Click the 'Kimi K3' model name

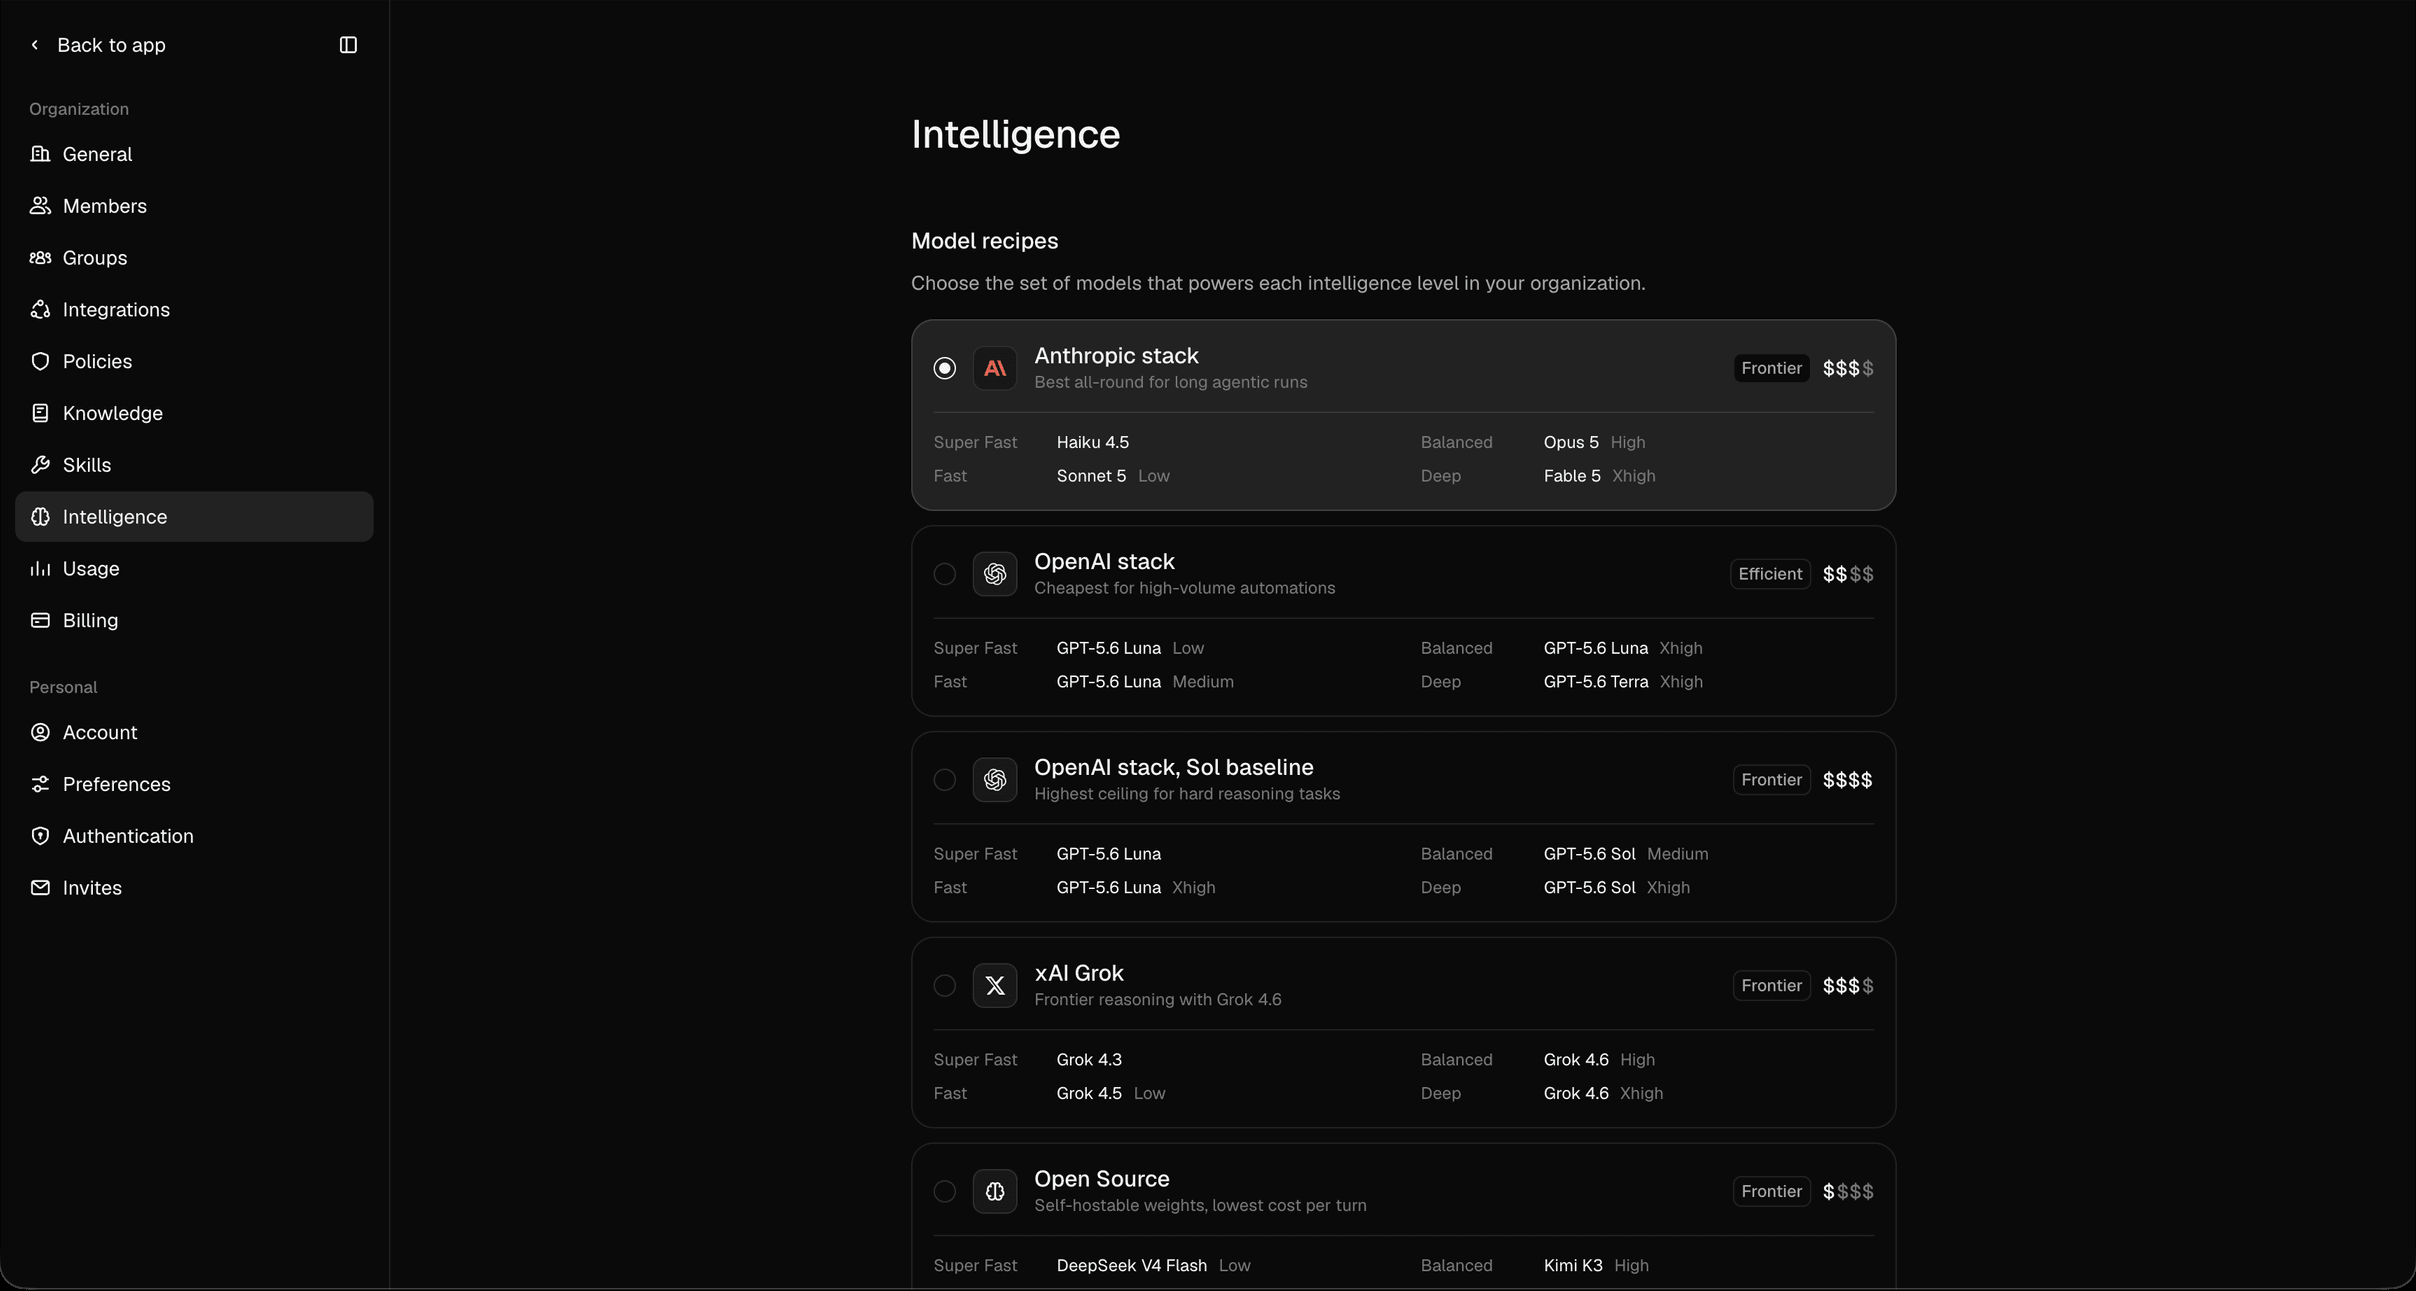tap(1573, 1266)
